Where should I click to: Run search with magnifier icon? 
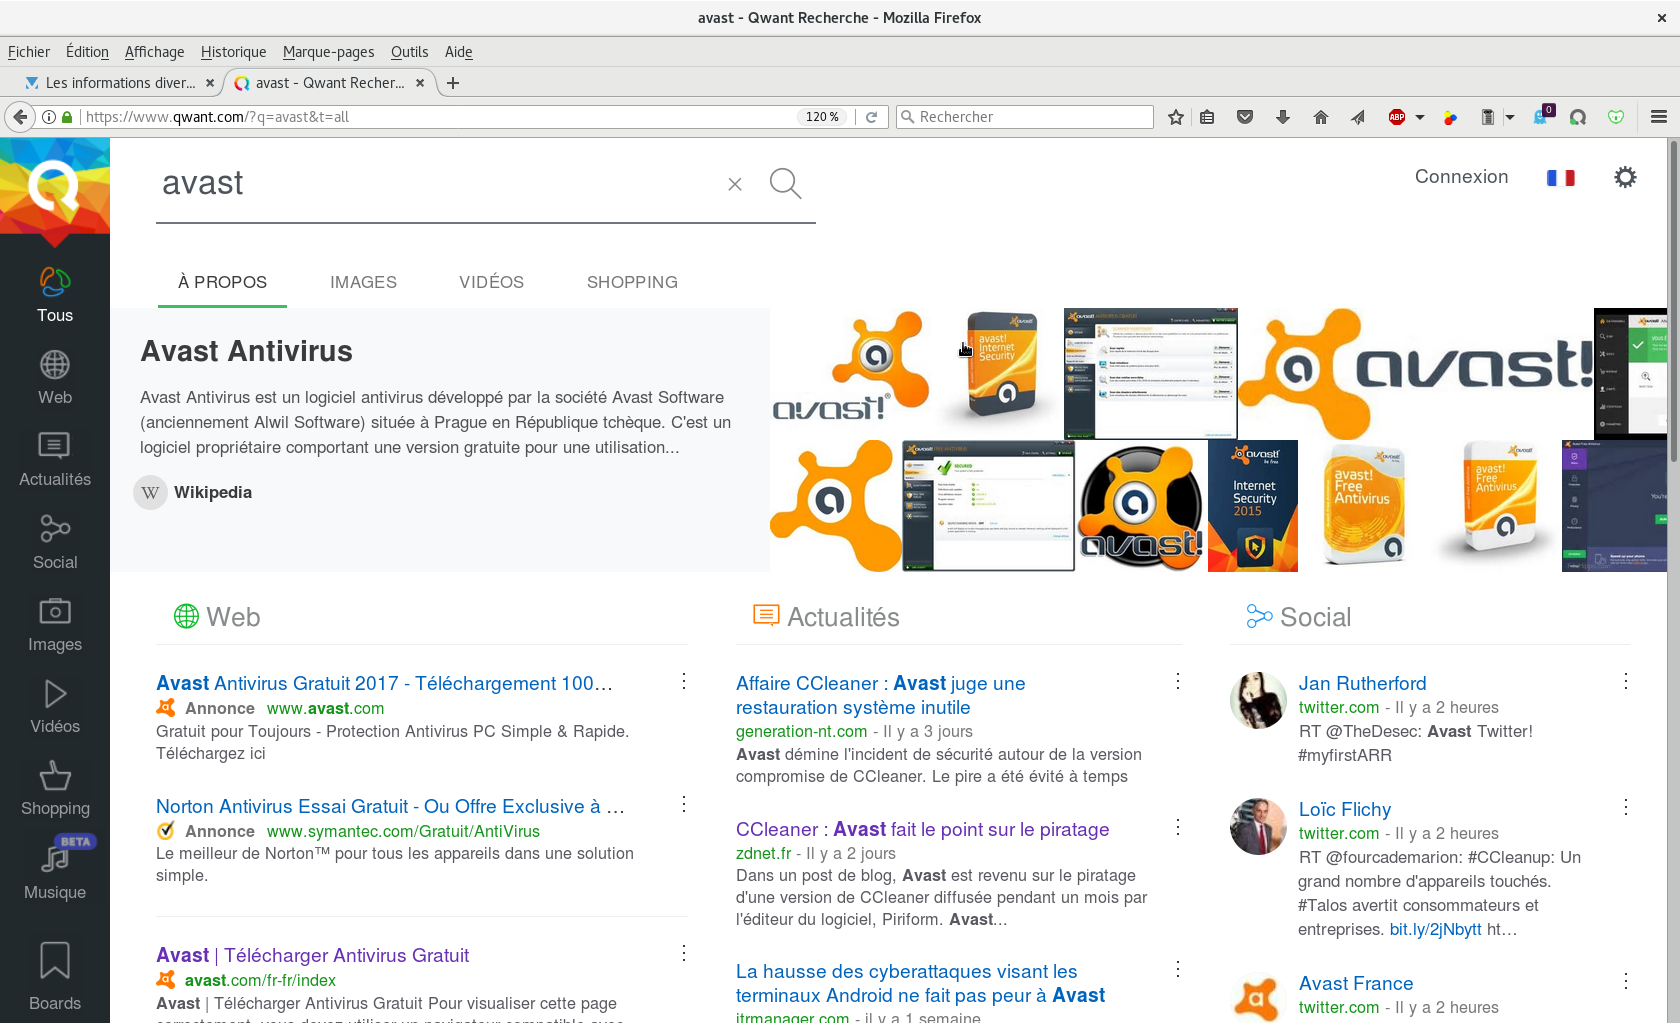785,183
